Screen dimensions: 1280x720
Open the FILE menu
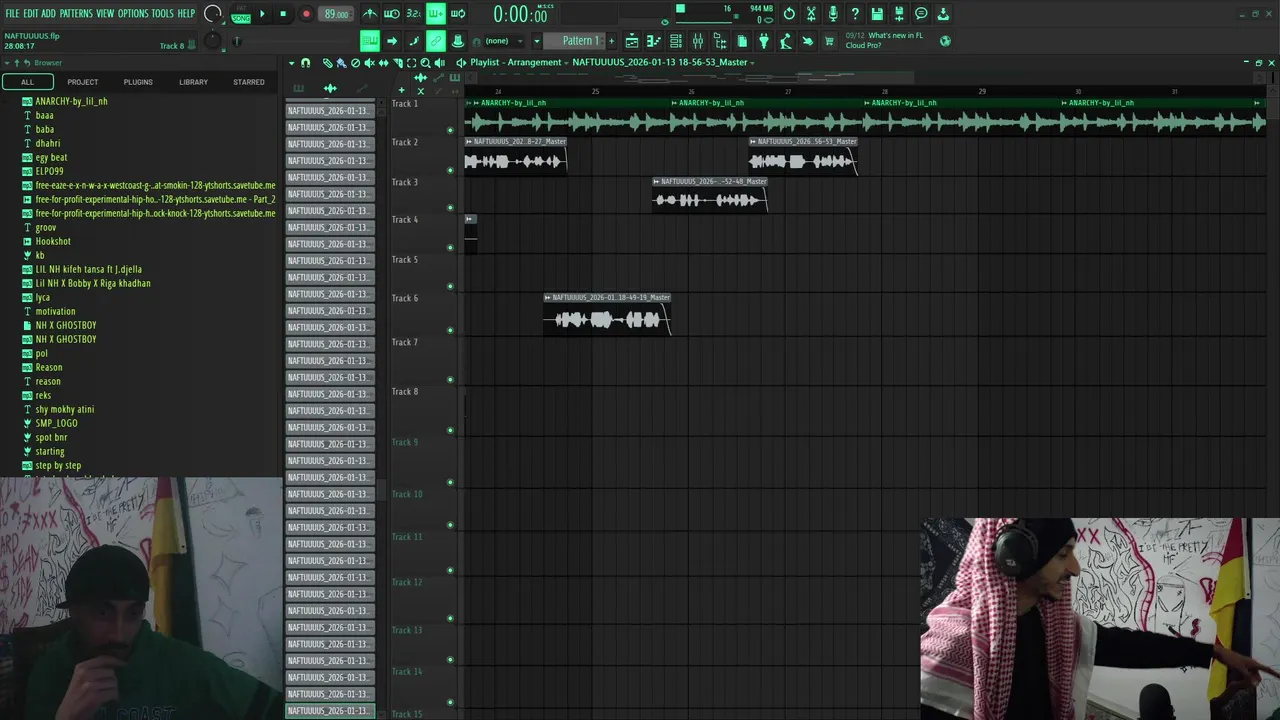[x=12, y=14]
